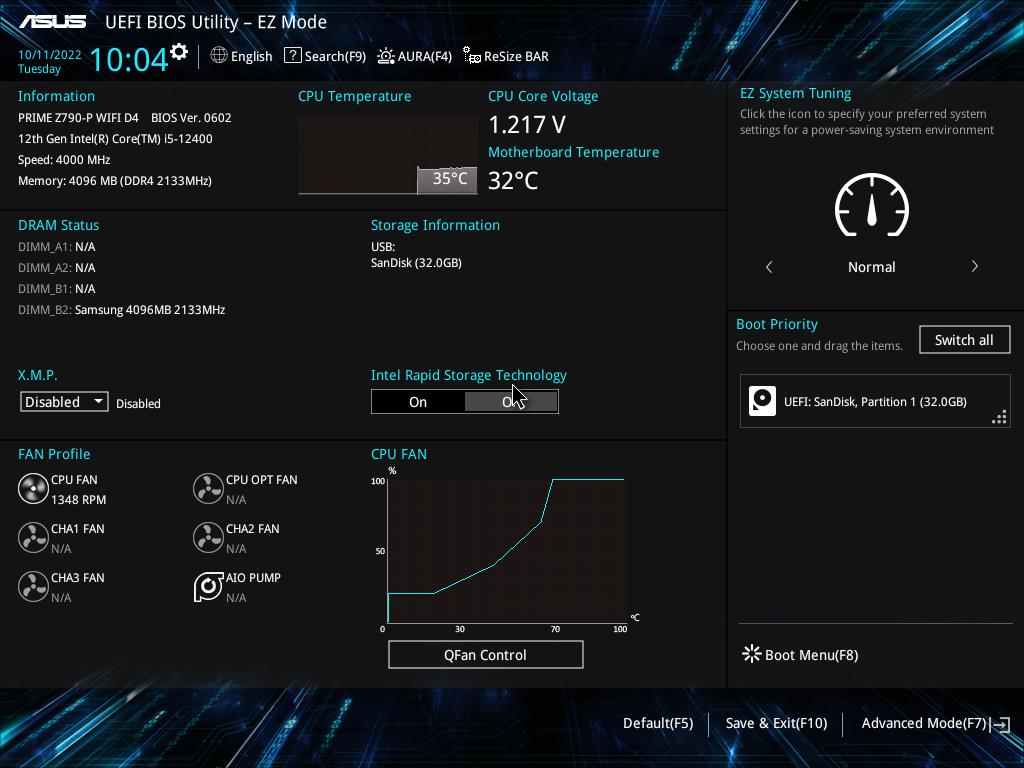Open QFan Control
Viewport: 1024px width, 768px height.
(x=485, y=654)
